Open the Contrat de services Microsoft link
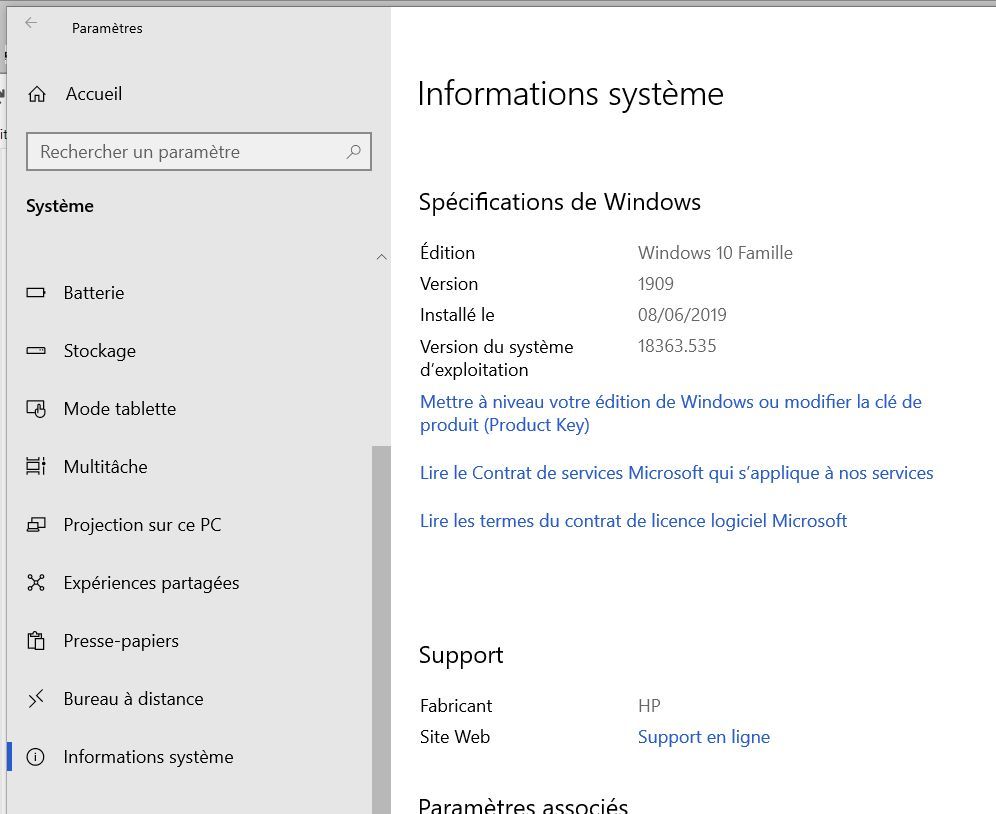The image size is (996, 814). coord(676,473)
